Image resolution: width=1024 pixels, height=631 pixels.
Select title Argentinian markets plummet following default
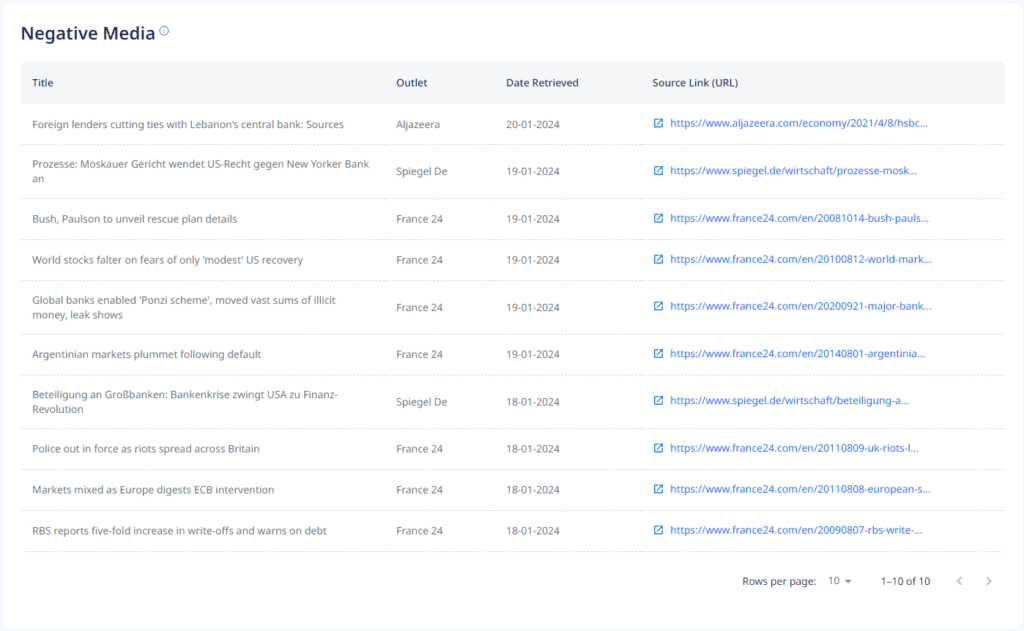point(146,354)
